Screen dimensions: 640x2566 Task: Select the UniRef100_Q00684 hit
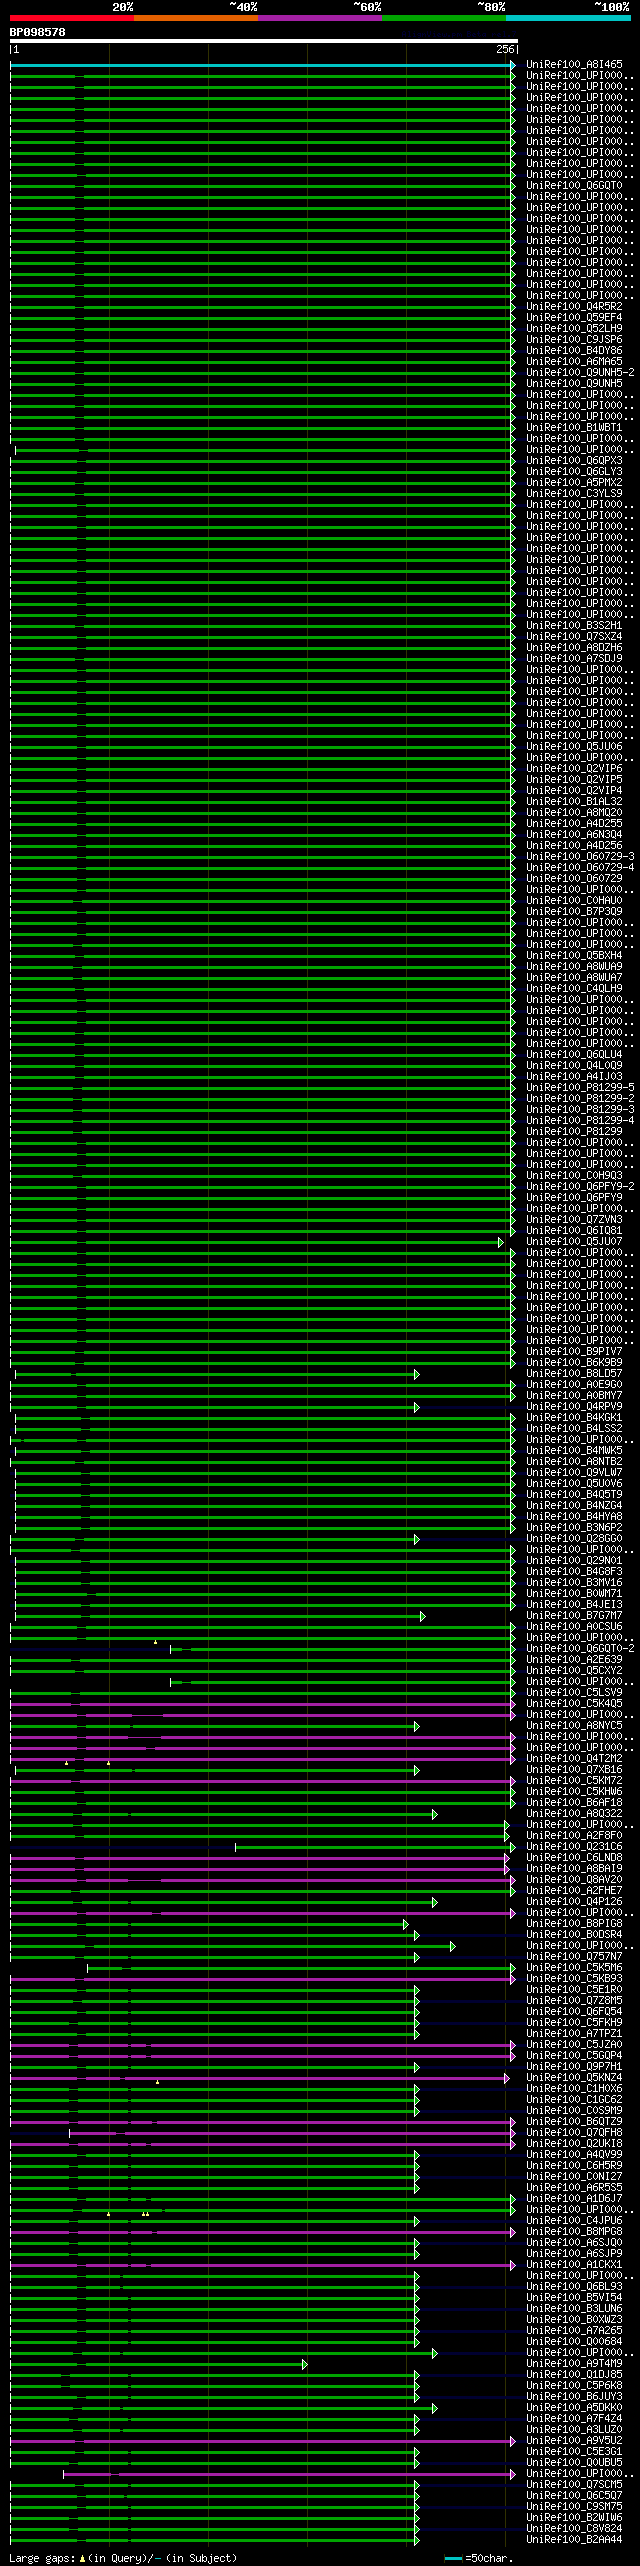click(x=574, y=2342)
